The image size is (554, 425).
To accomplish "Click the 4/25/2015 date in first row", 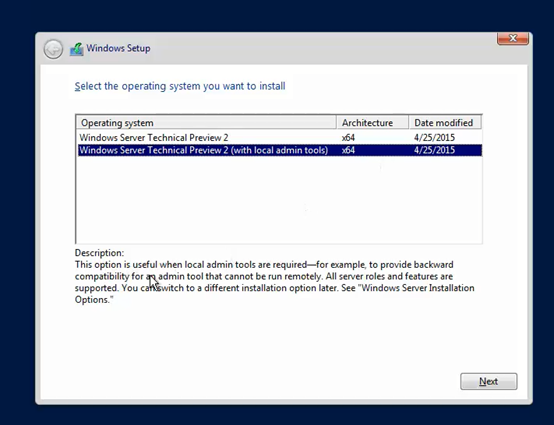I will click(x=434, y=137).
